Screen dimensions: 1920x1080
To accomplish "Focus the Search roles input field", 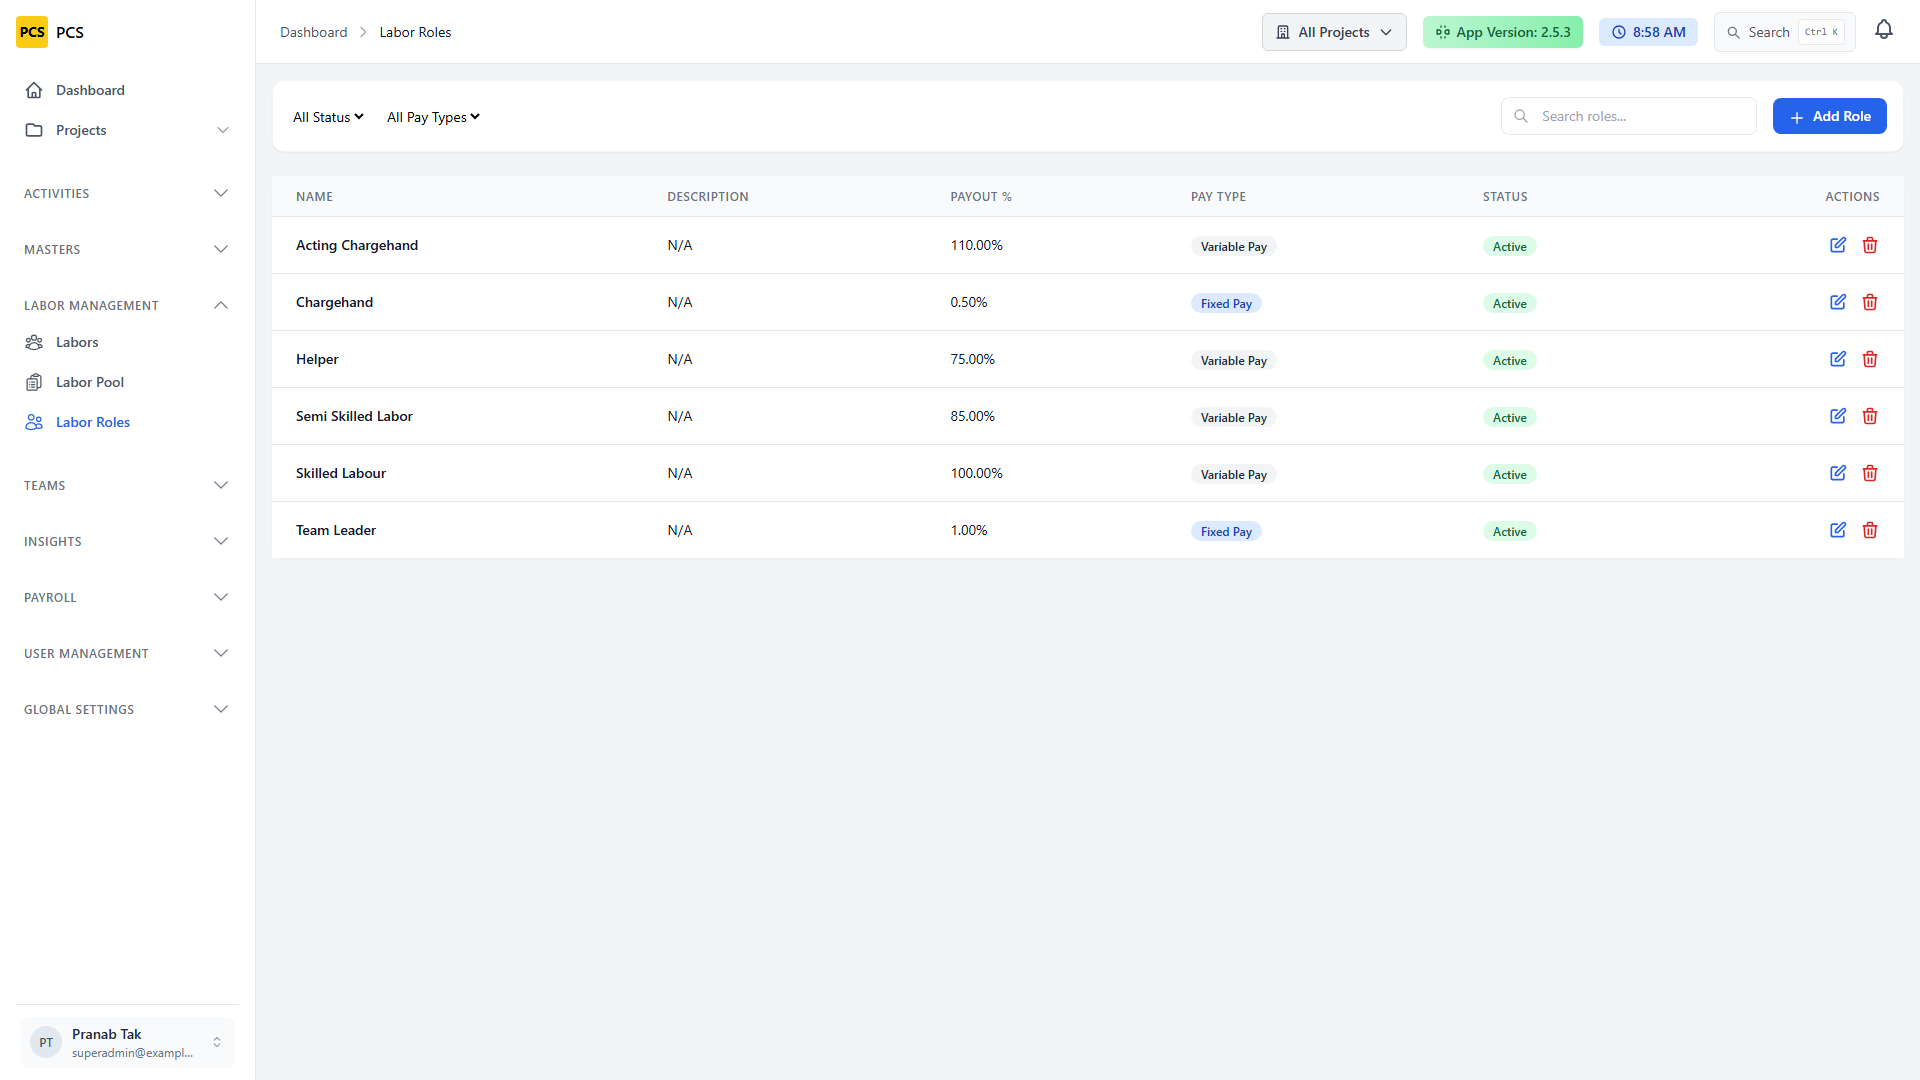I will coord(1628,116).
